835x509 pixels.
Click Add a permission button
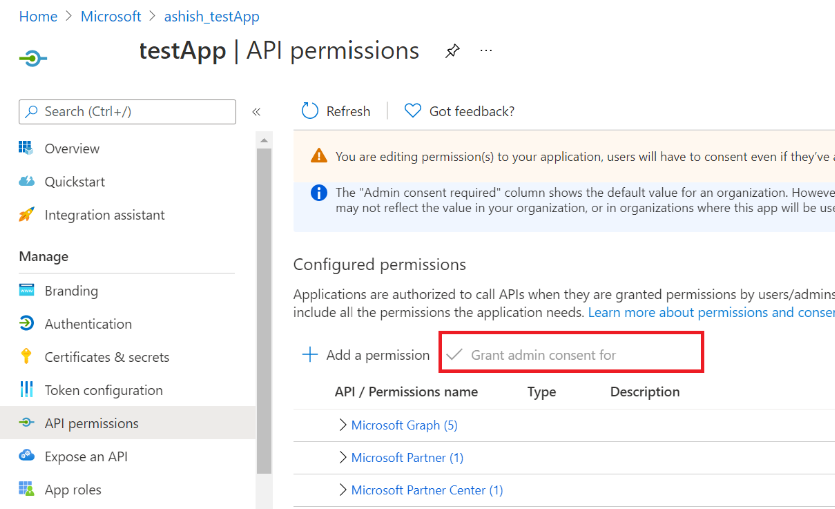click(366, 355)
